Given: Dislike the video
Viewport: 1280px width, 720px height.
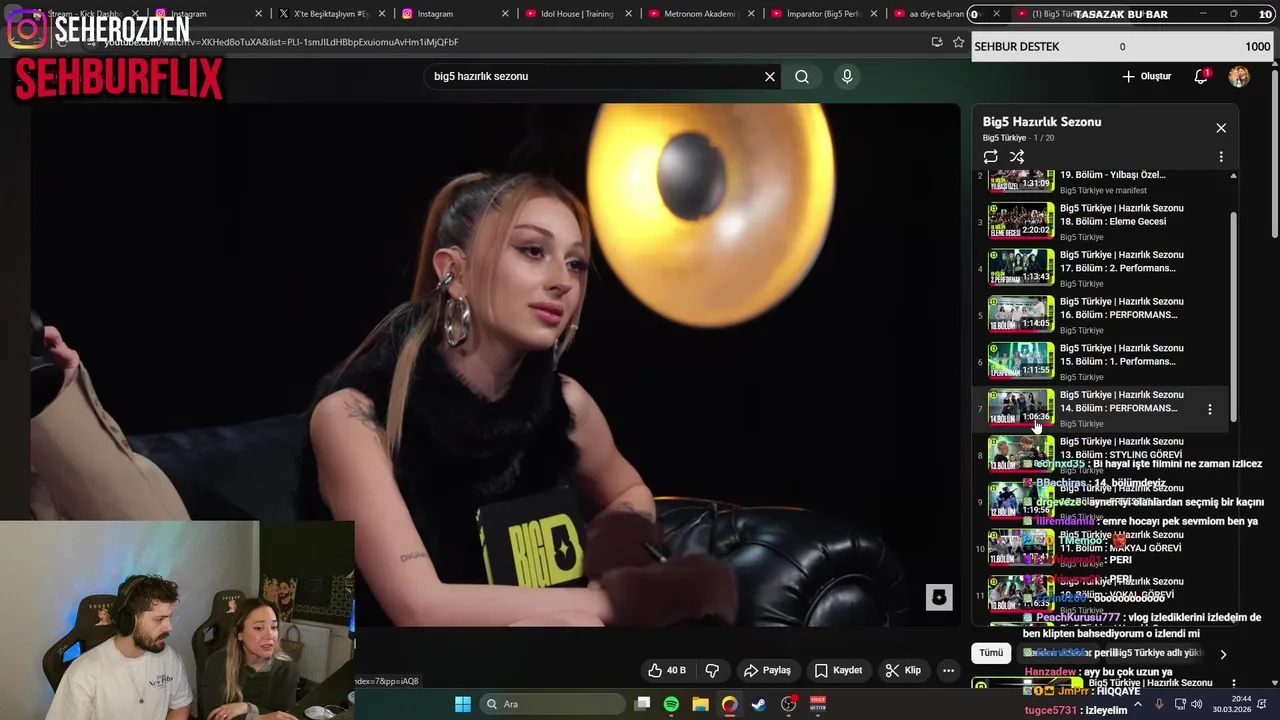Looking at the screenshot, I should pyautogui.click(x=713, y=670).
